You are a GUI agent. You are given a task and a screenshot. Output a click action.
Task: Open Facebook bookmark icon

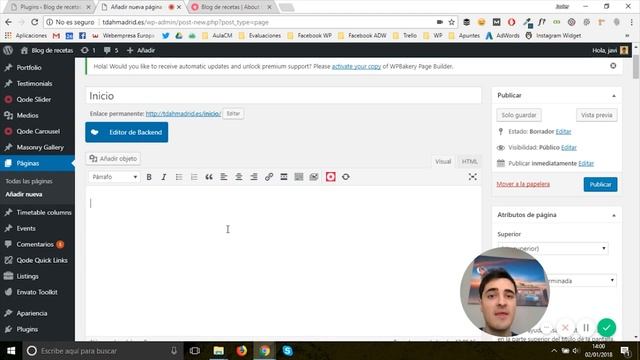pos(82,36)
